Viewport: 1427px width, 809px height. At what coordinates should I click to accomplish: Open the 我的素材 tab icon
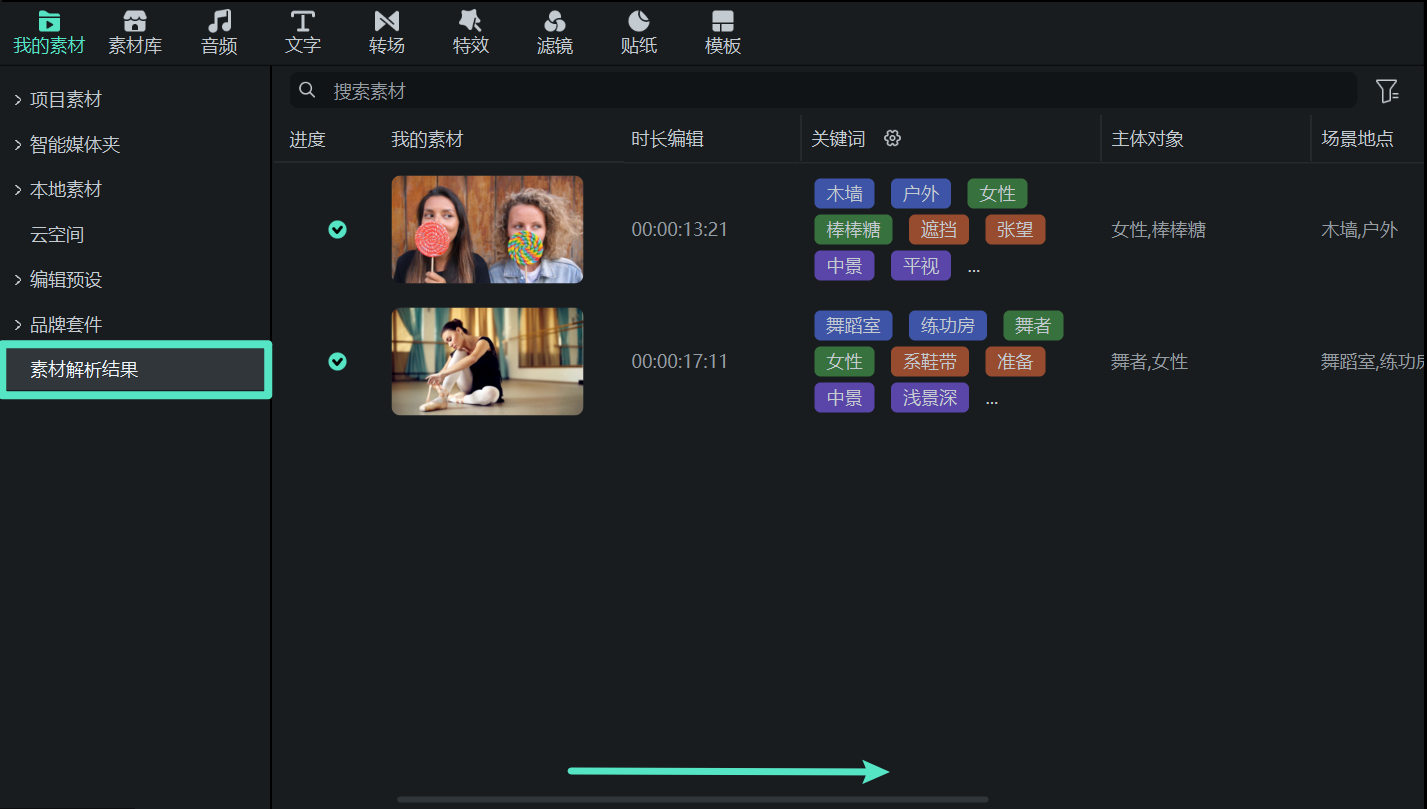[x=49, y=21]
